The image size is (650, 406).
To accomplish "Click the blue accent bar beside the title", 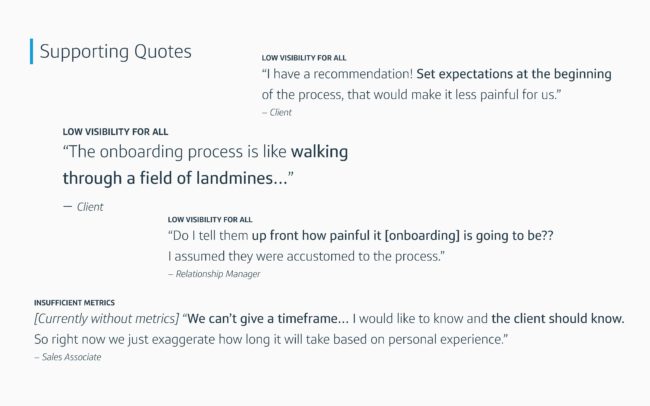I will [x=32, y=51].
